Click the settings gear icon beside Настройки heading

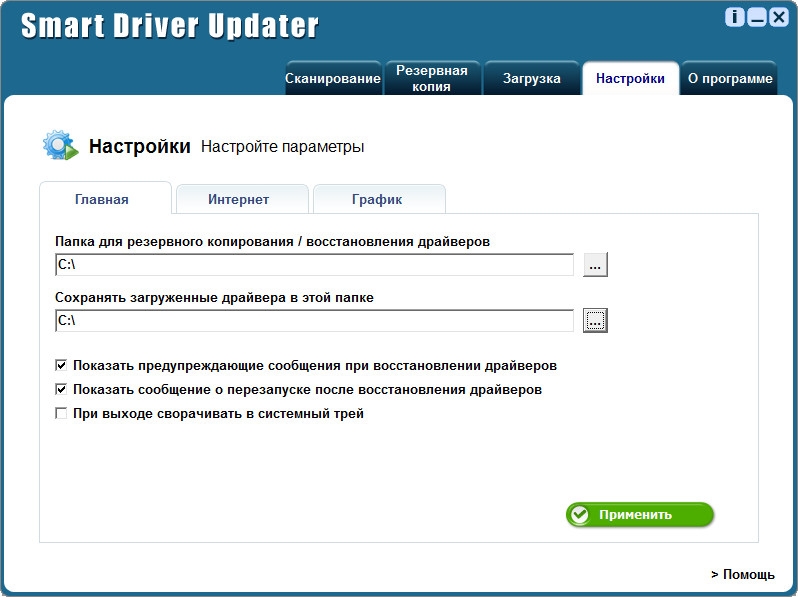pos(60,145)
